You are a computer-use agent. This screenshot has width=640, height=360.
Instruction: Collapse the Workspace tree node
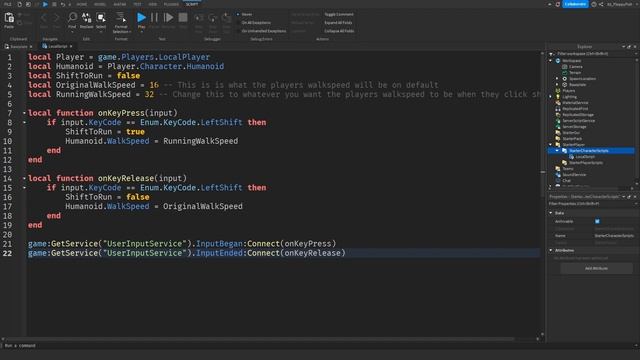point(551,60)
